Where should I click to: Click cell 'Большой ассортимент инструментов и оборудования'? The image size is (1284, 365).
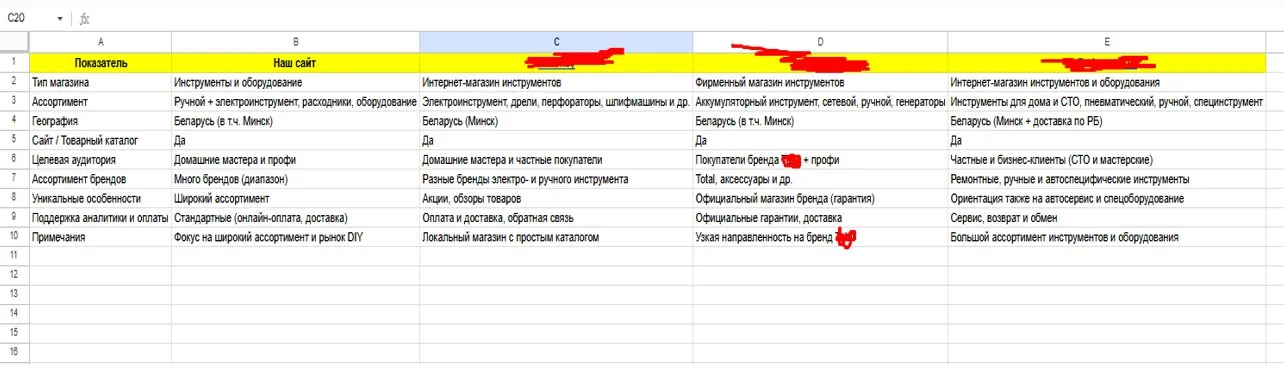tap(1107, 237)
